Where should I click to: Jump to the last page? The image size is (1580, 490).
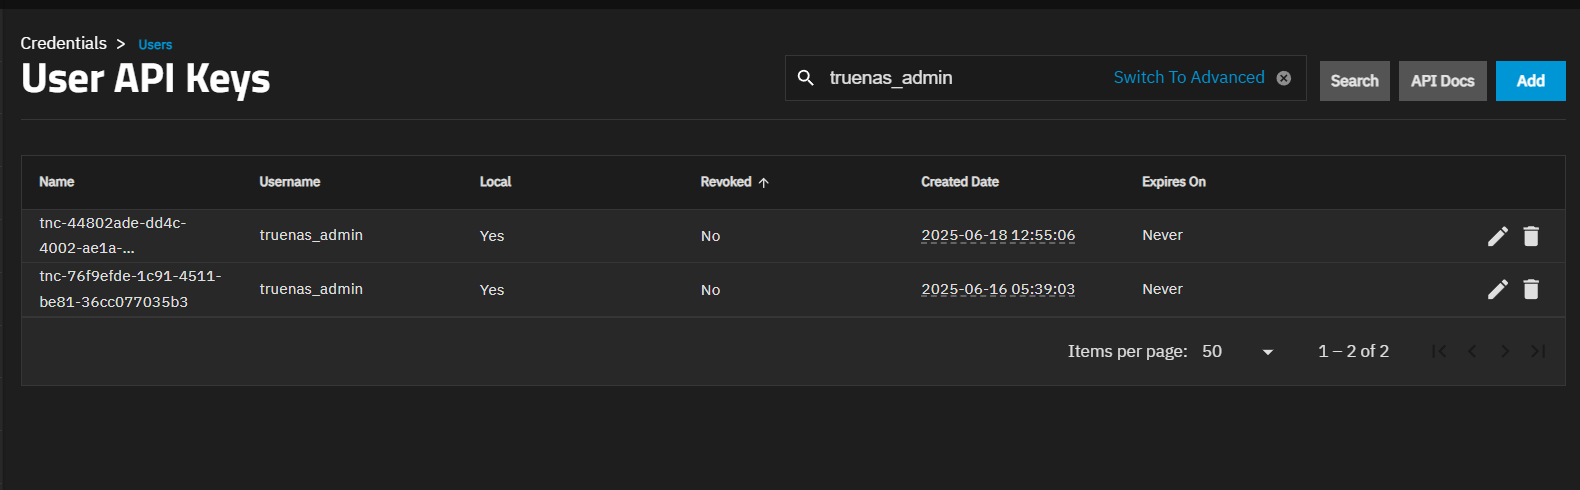[1538, 351]
